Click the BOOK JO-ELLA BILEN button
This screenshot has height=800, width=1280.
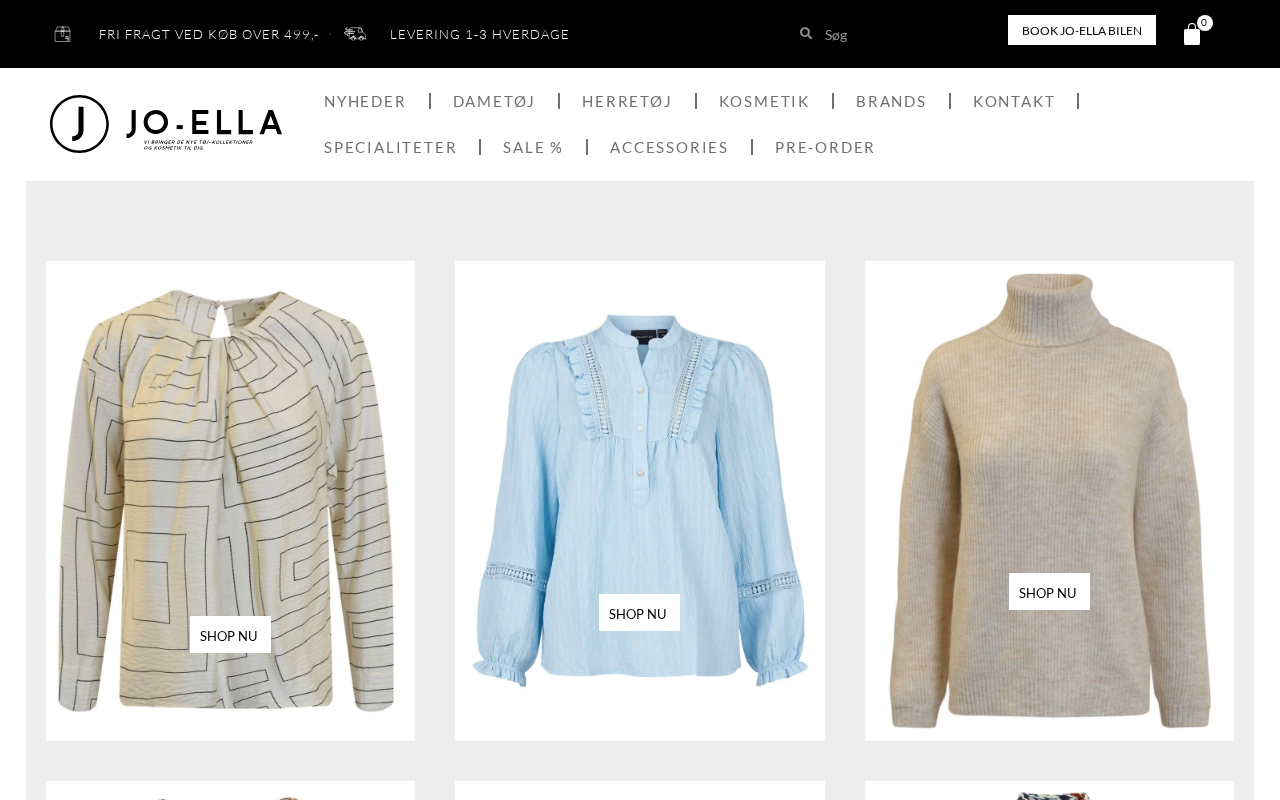click(1082, 30)
